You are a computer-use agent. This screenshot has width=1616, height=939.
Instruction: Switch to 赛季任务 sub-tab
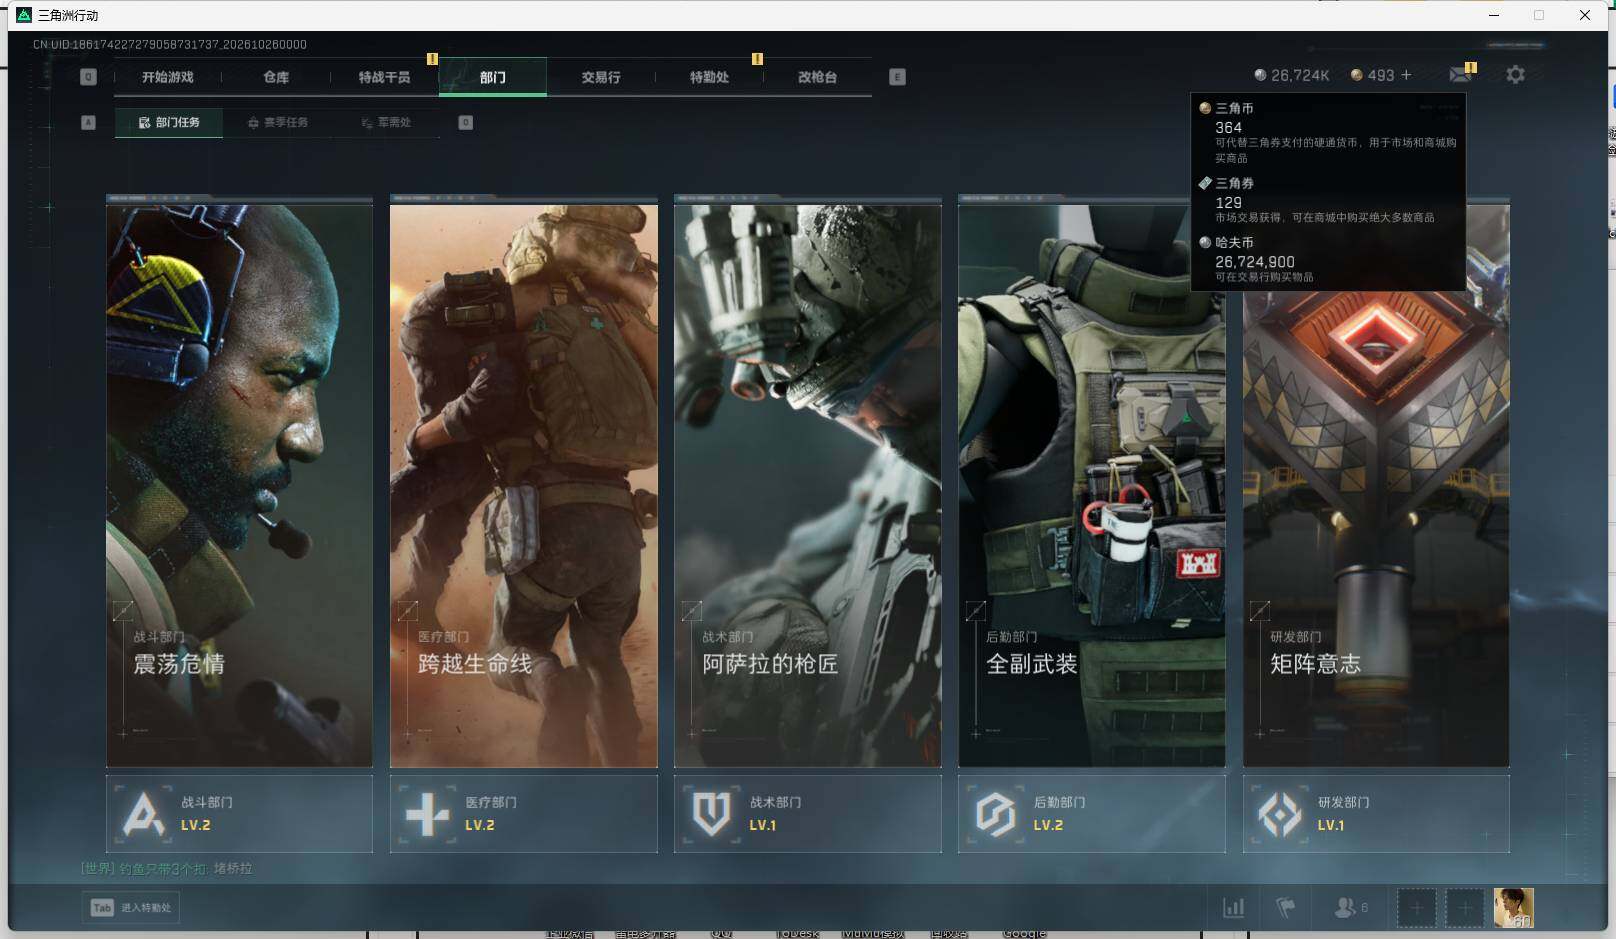pos(278,122)
